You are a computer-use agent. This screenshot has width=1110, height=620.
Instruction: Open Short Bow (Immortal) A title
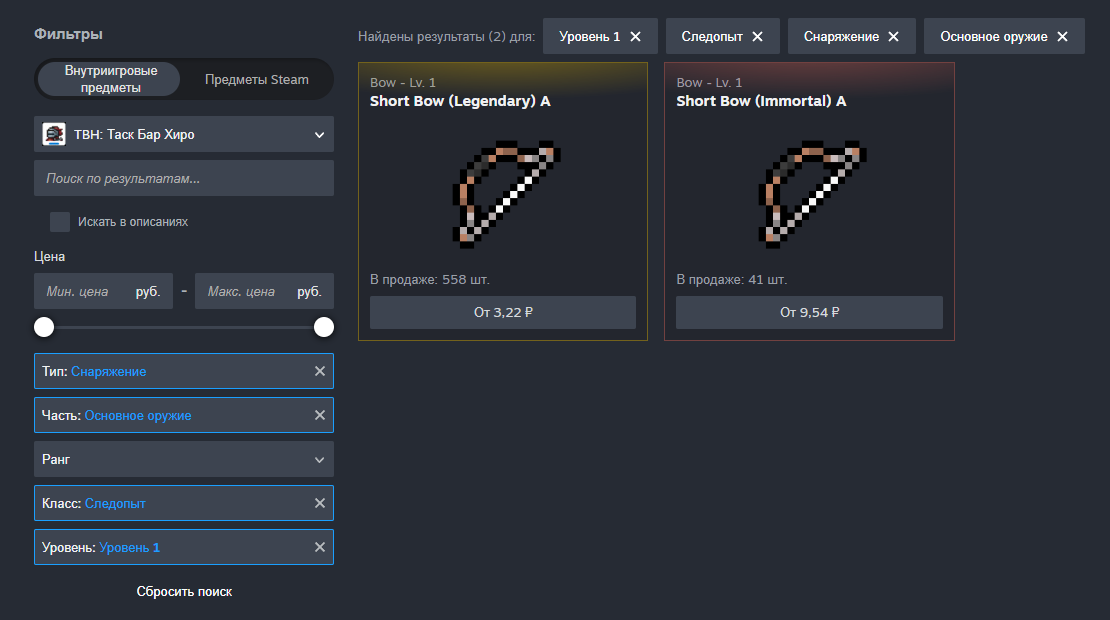point(761,101)
